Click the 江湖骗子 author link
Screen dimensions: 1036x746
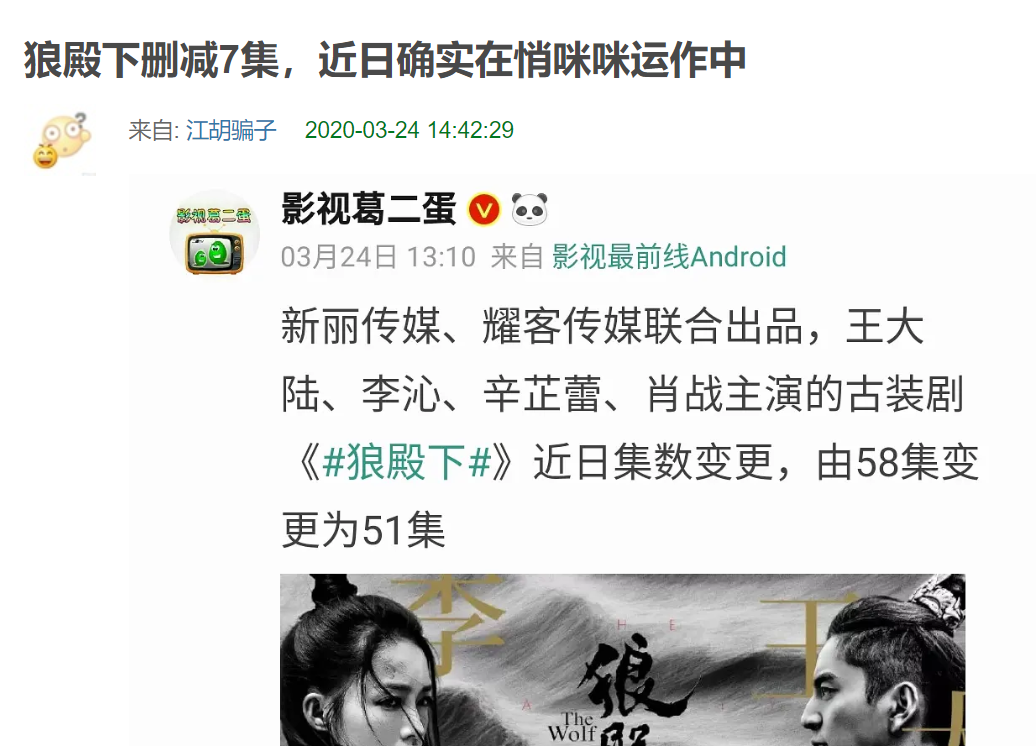click(x=231, y=130)
